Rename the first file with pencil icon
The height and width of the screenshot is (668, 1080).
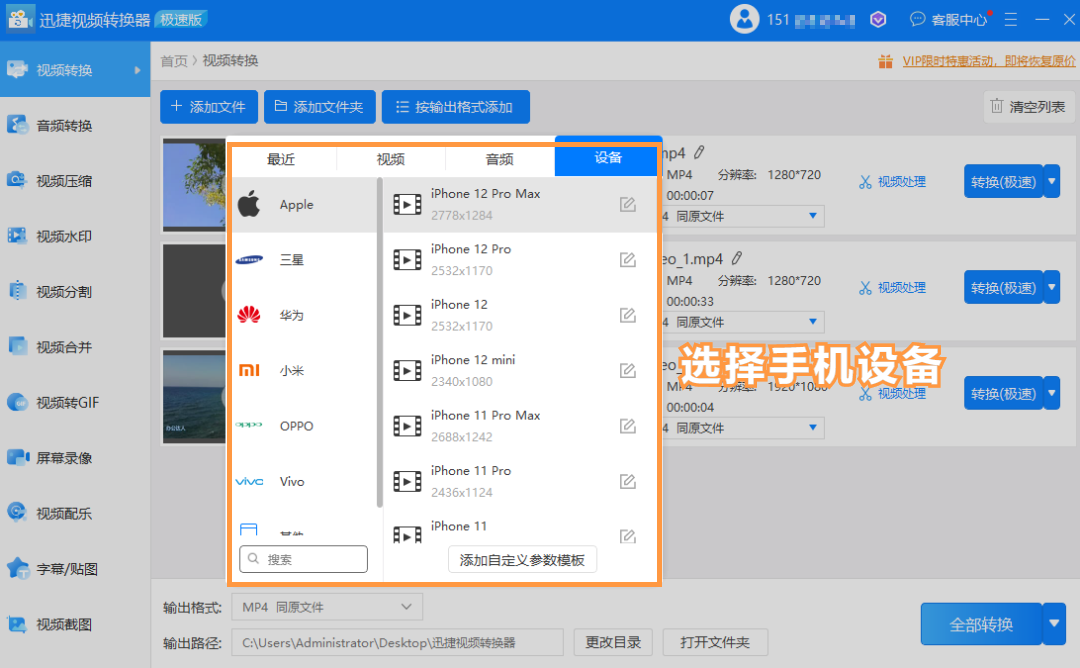(x=699, y=152)
